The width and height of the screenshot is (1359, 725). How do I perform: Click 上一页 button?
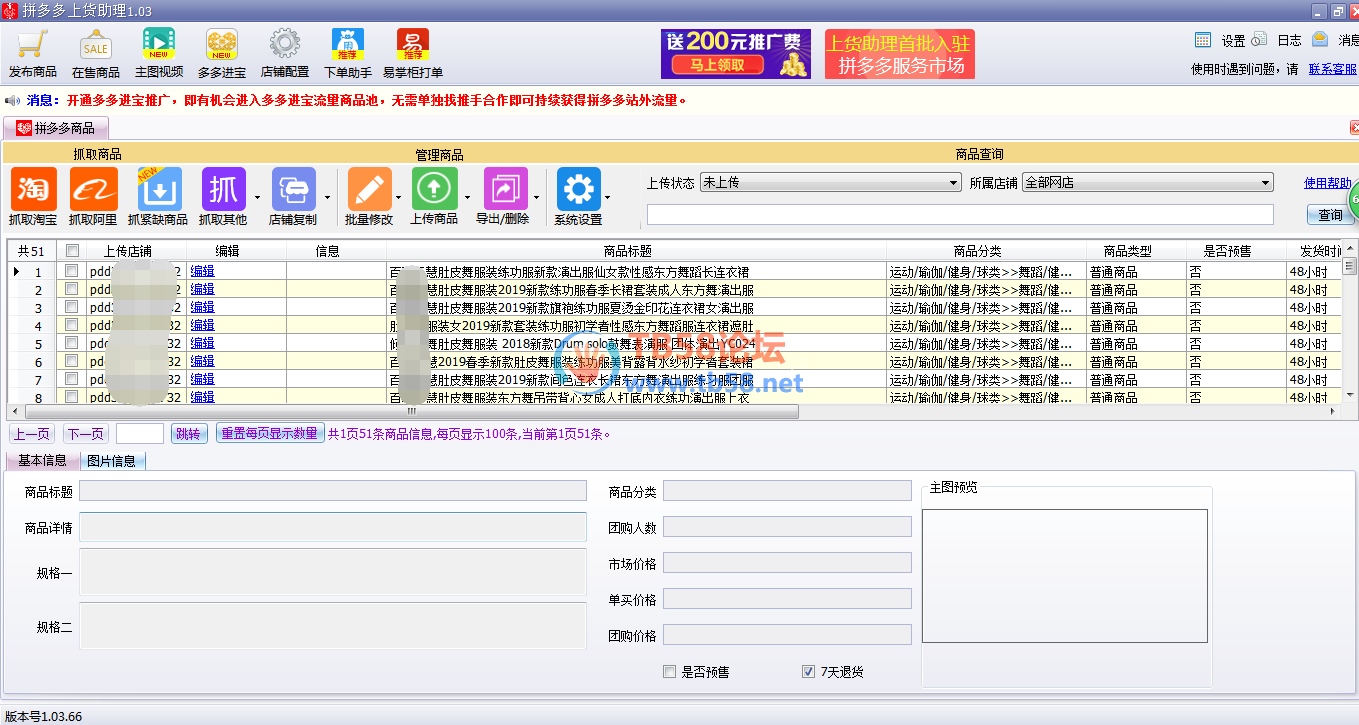pyautogui.click(x=31, y=434)
